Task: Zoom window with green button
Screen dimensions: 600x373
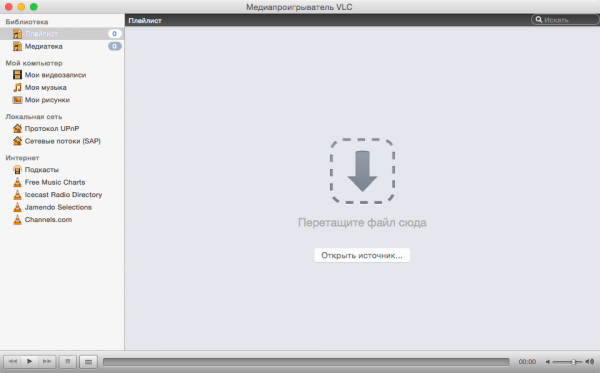Action: 34,7
